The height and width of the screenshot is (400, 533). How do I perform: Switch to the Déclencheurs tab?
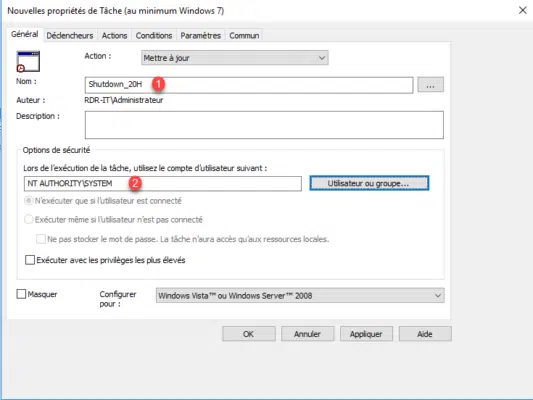click(x=70, y=35)
